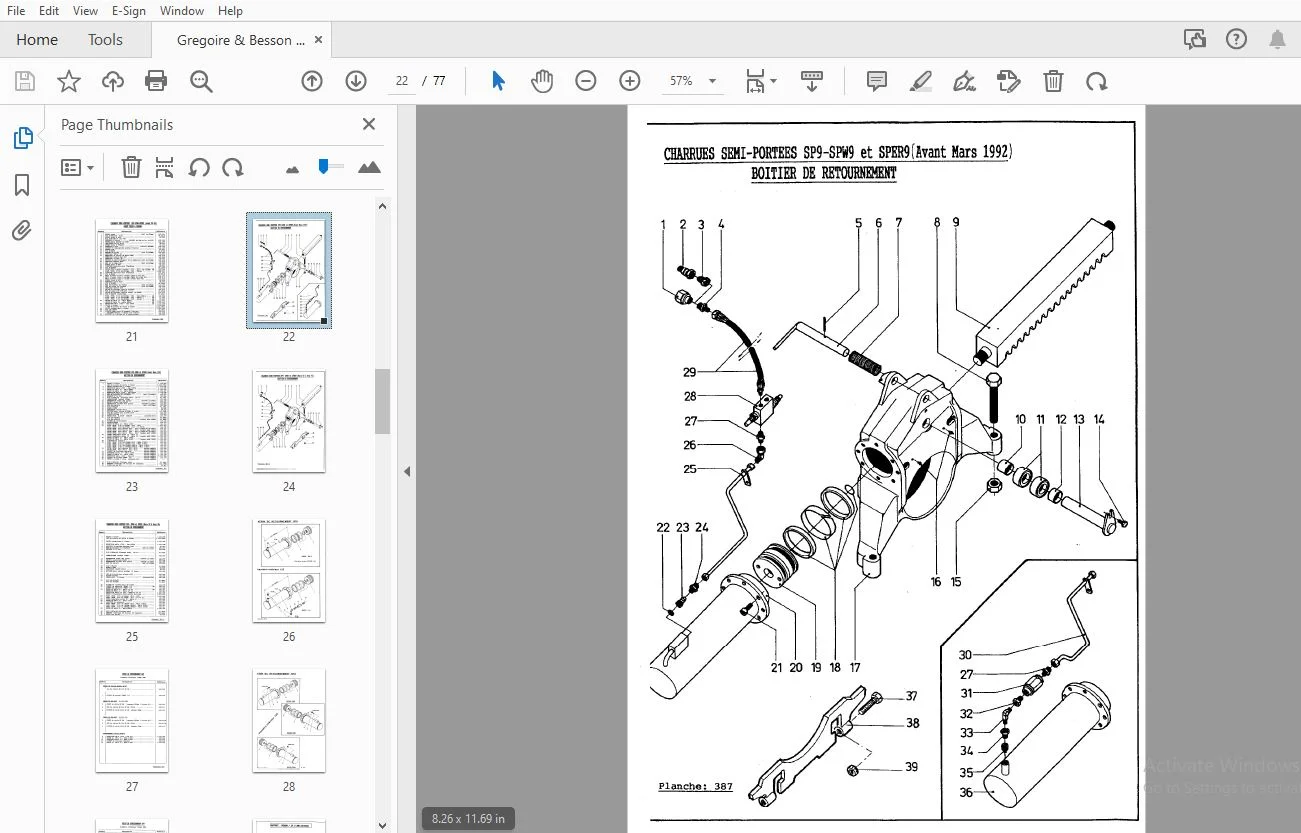Go to the next page
Viewport: 1301px width, 833px height.
[356, 81]
